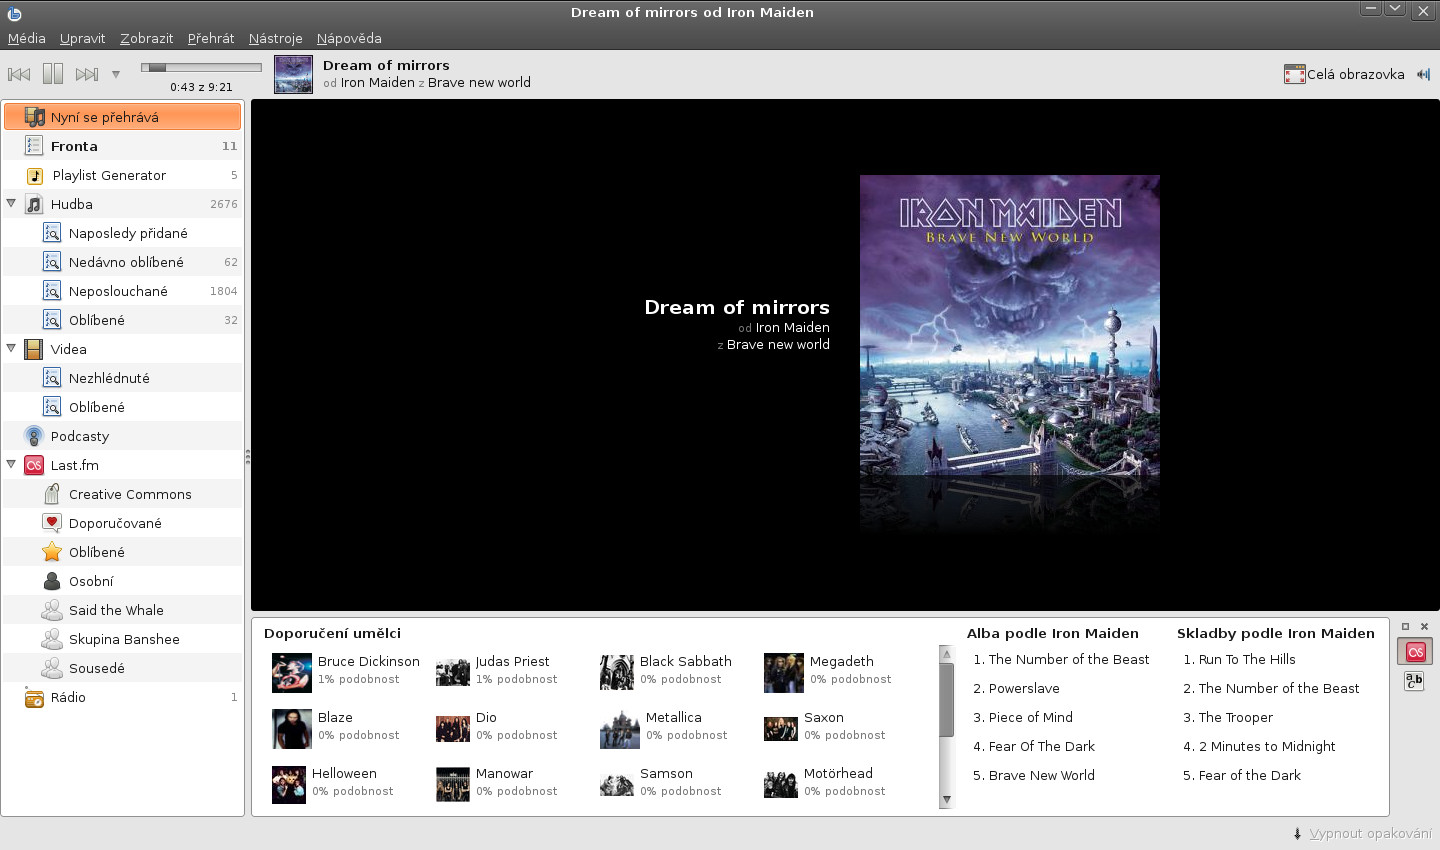The width and height of the screenshot is (1440, 850).
Task: Open Oblíbené music playlist with 32 items
Action: pyautogui.click(x=122, y=320)
